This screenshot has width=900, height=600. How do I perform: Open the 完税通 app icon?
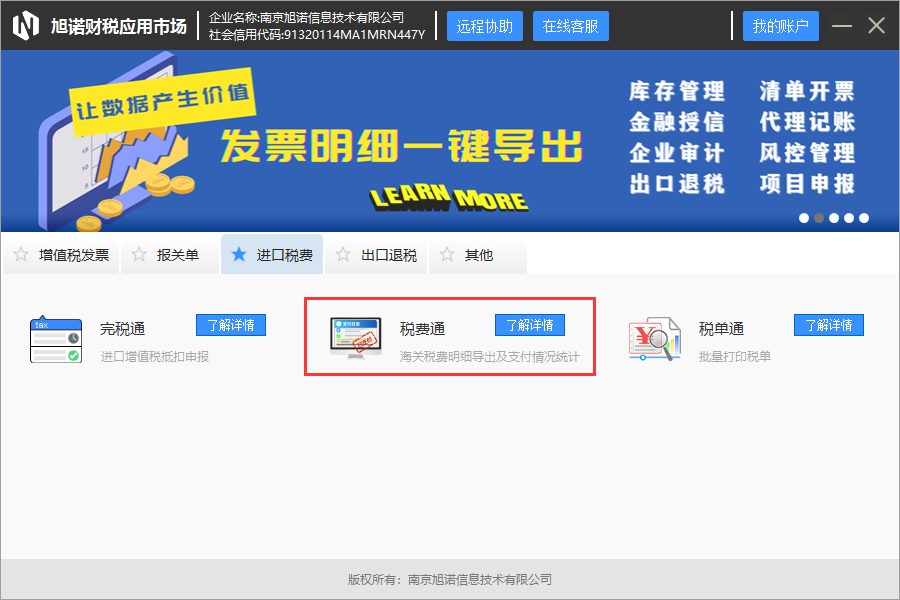tap(56, 340)
